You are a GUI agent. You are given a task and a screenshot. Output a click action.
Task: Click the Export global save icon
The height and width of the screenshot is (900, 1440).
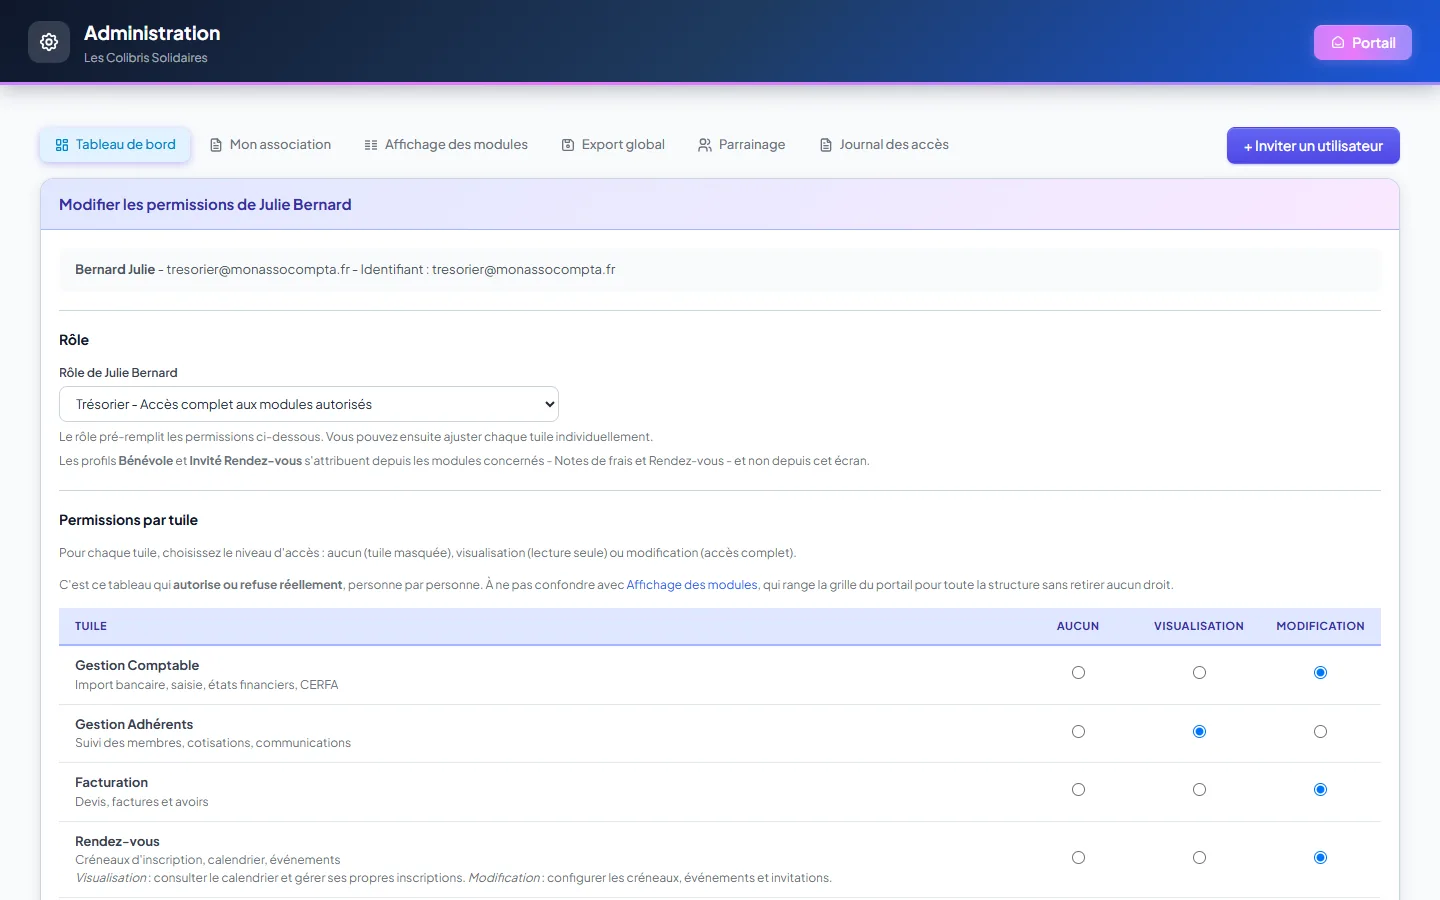568,145
